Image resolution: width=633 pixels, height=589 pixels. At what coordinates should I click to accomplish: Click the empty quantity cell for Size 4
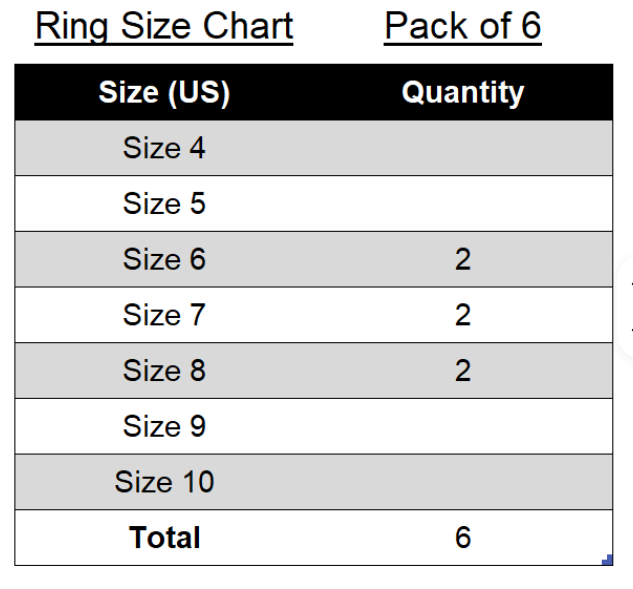(463, 148)
